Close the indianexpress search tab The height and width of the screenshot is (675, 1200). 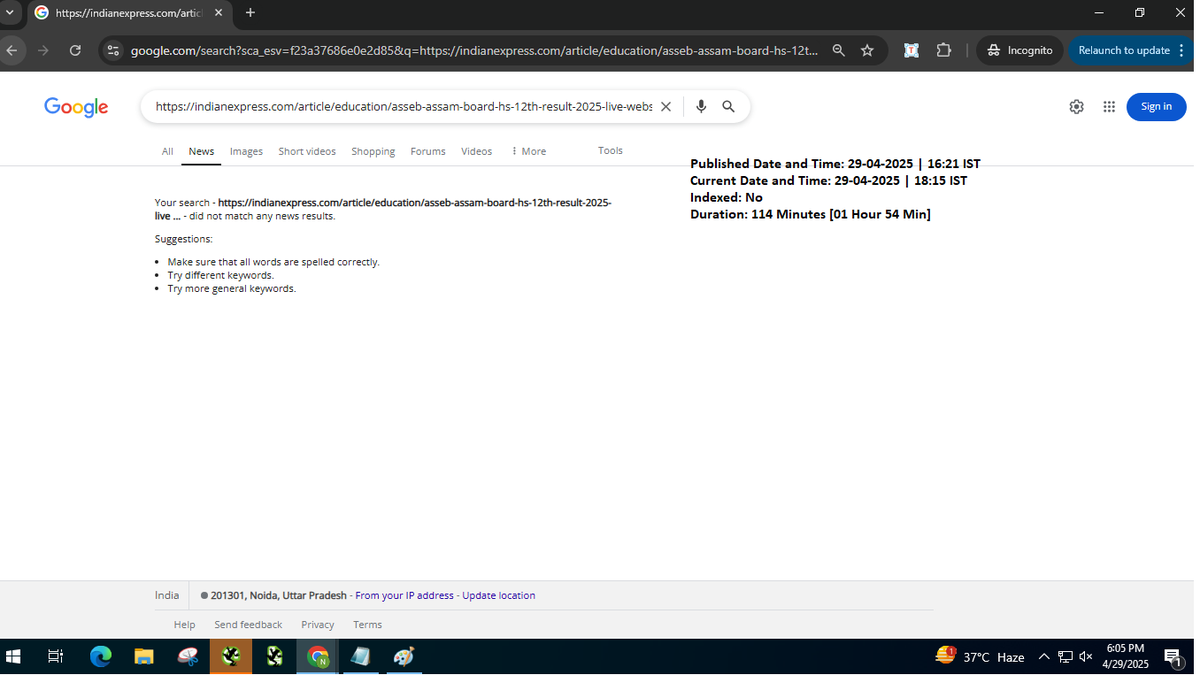pos(218,13)
